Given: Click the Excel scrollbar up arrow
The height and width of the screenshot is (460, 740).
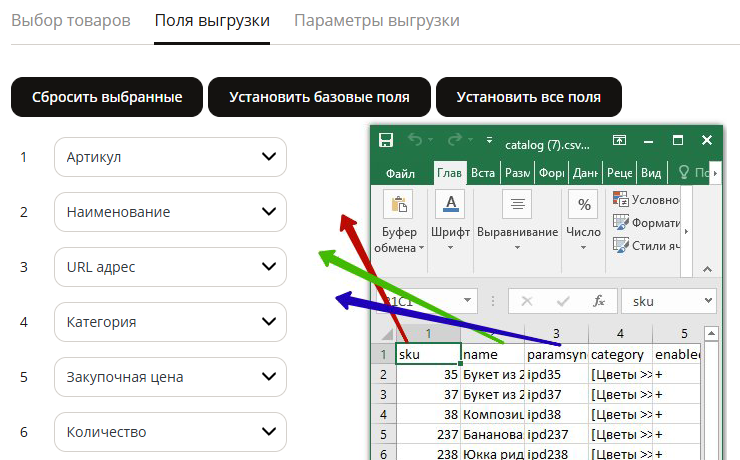Looking at the screenshot, I should (711, 334).
